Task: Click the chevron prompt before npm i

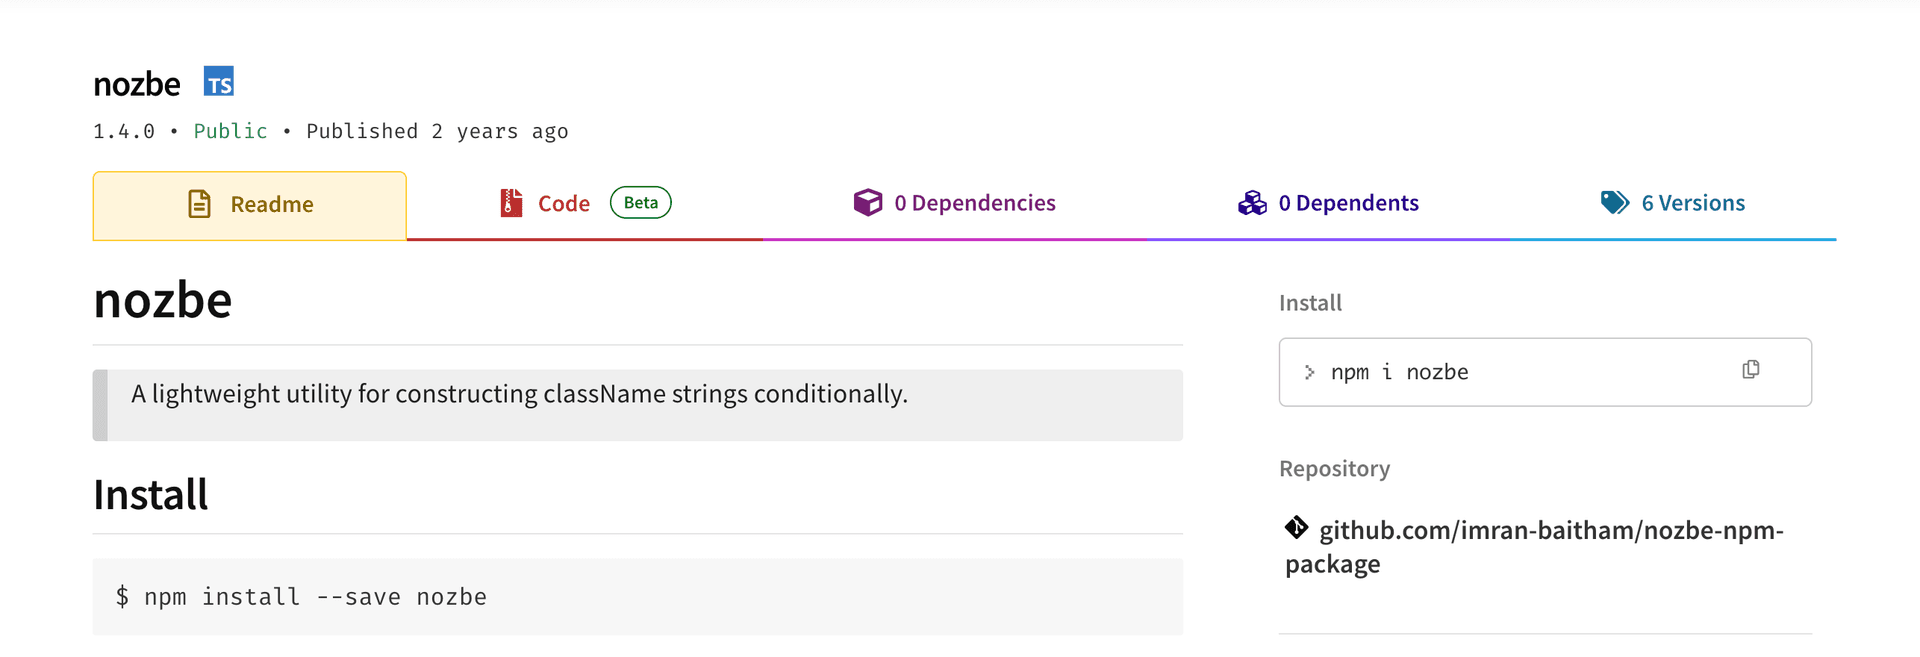Action: (x=1309, y=372)
